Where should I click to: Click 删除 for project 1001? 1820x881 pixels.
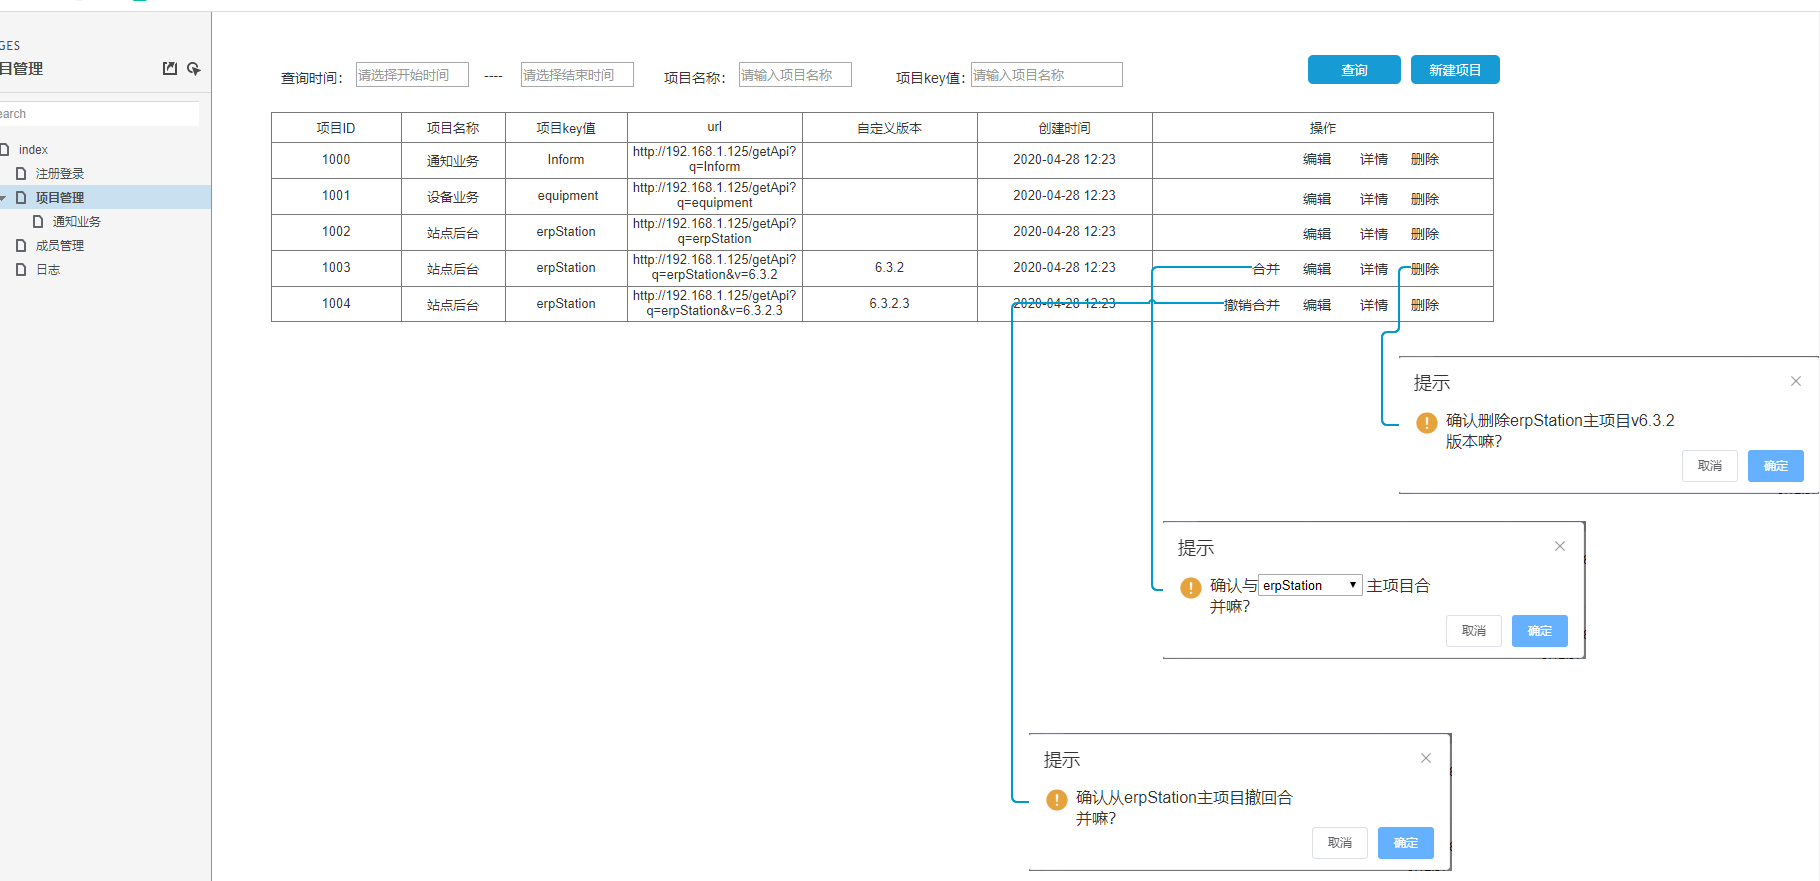click(x=1425, y=199)
